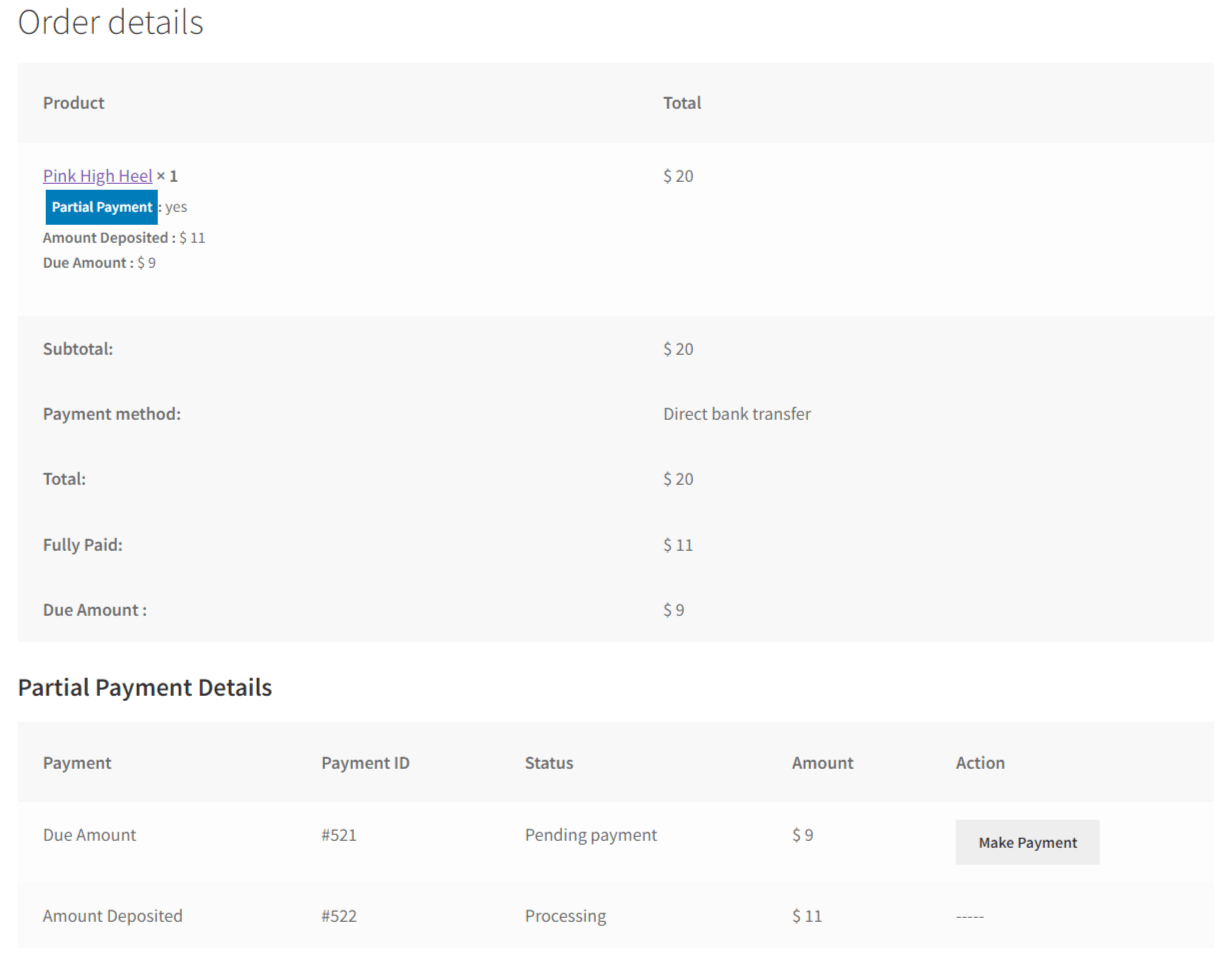Click the dashes in the Action column of row #522
Image resolution: width=1229 pixels, height=956 pixels.
pyautogui.click(x=970, y=916)
